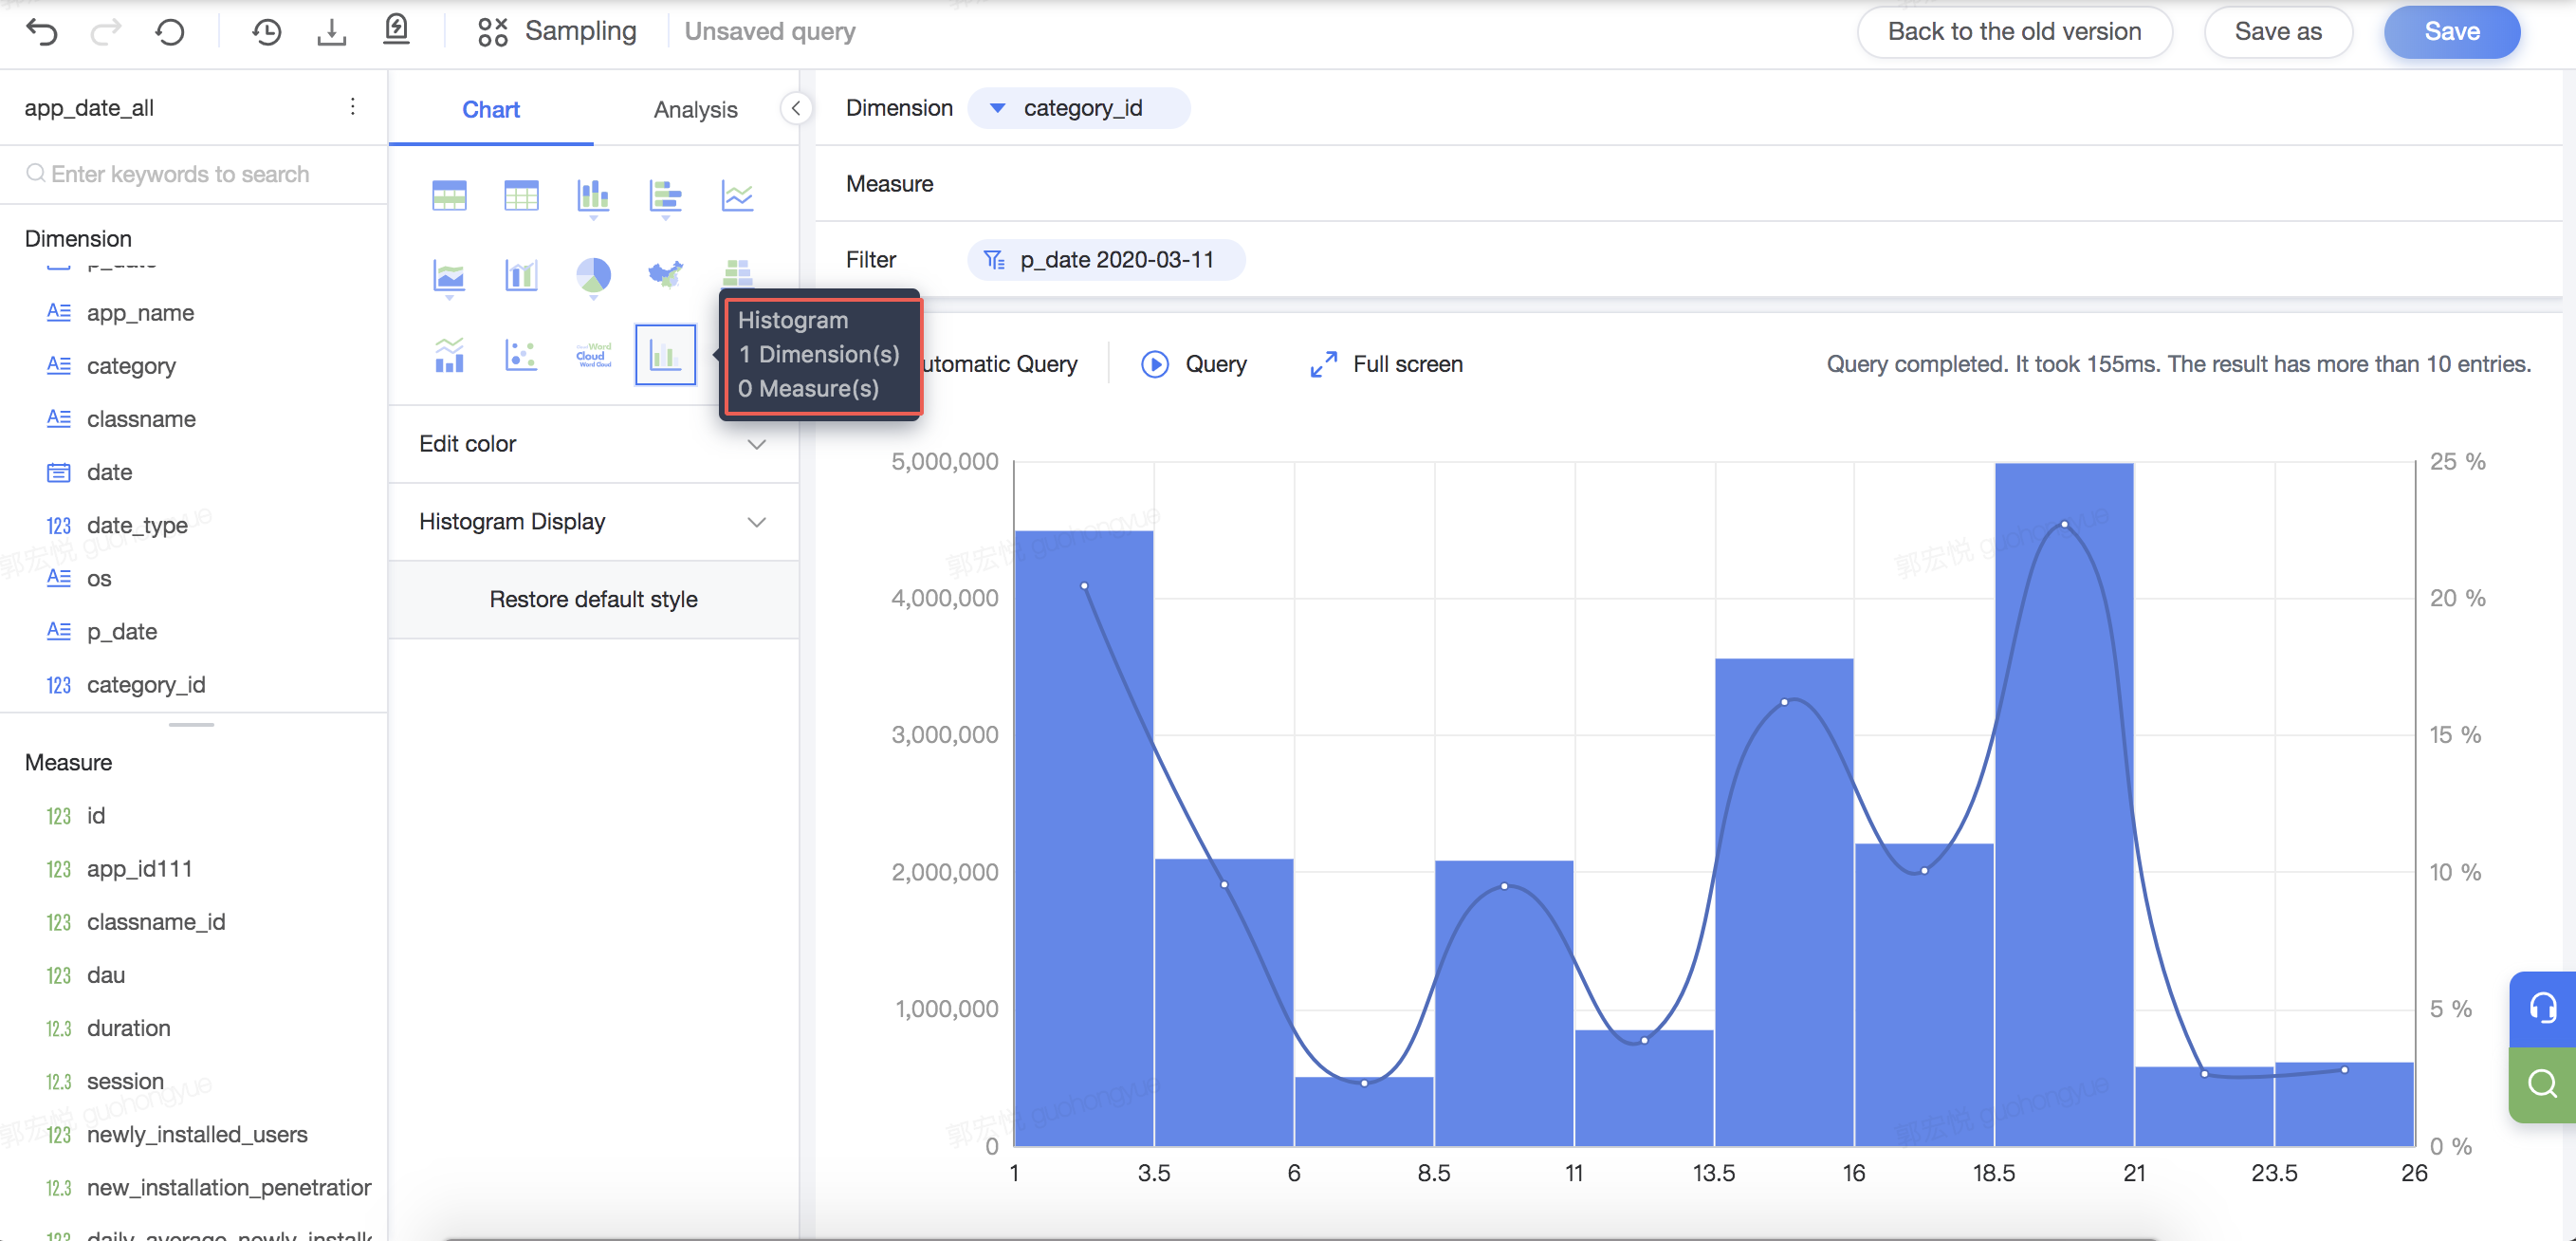
Task: Click the Full screen label
Action: click(x=1407, y=364)
